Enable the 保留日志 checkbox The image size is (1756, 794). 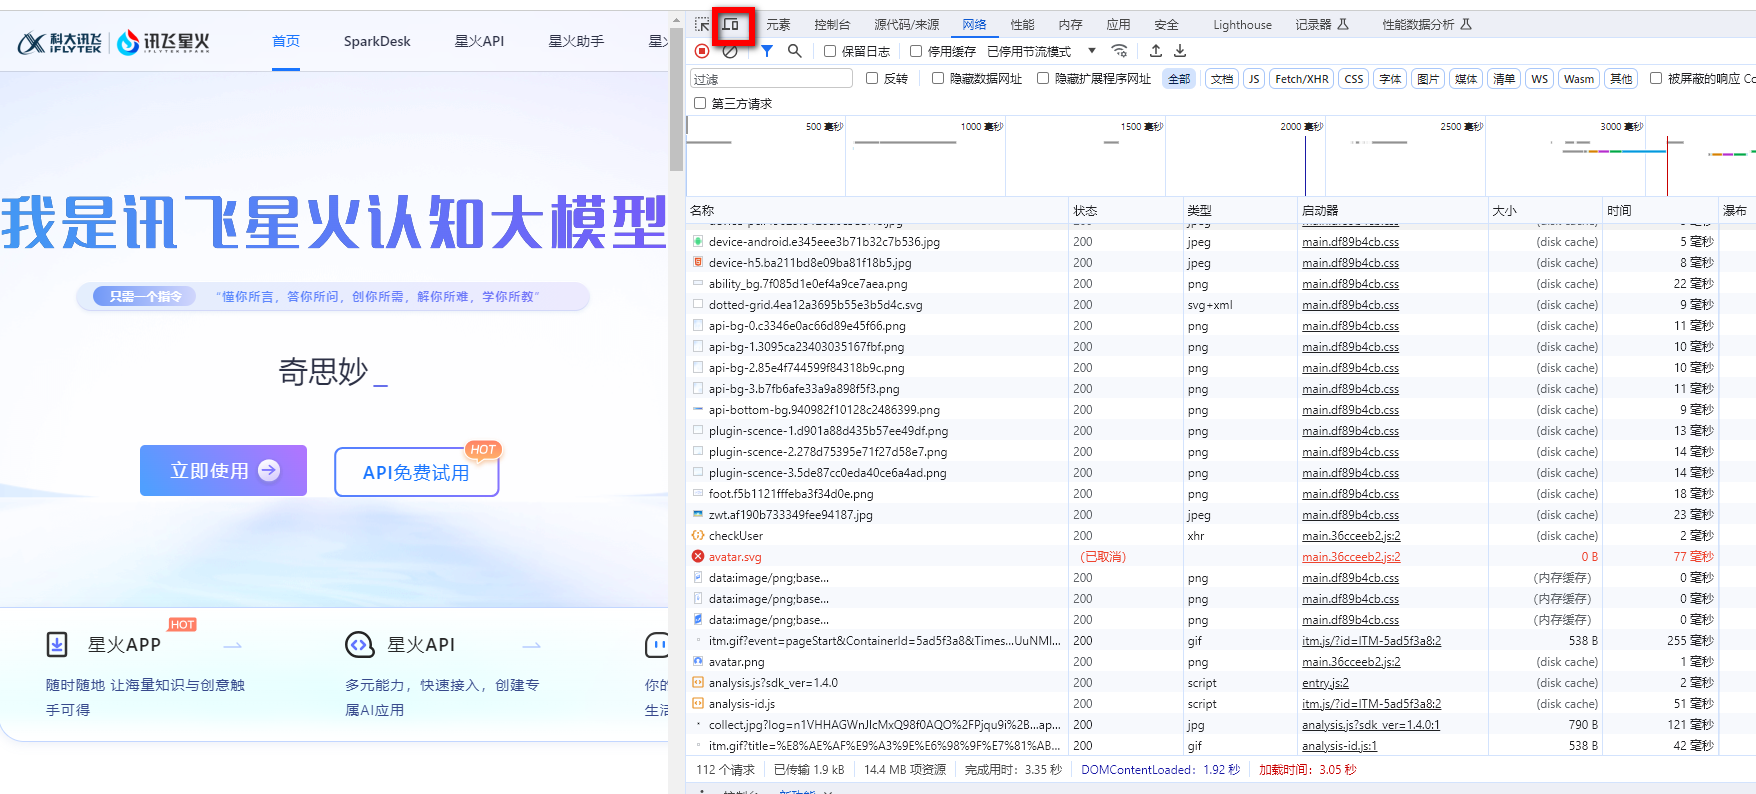[x=830, y=51]
